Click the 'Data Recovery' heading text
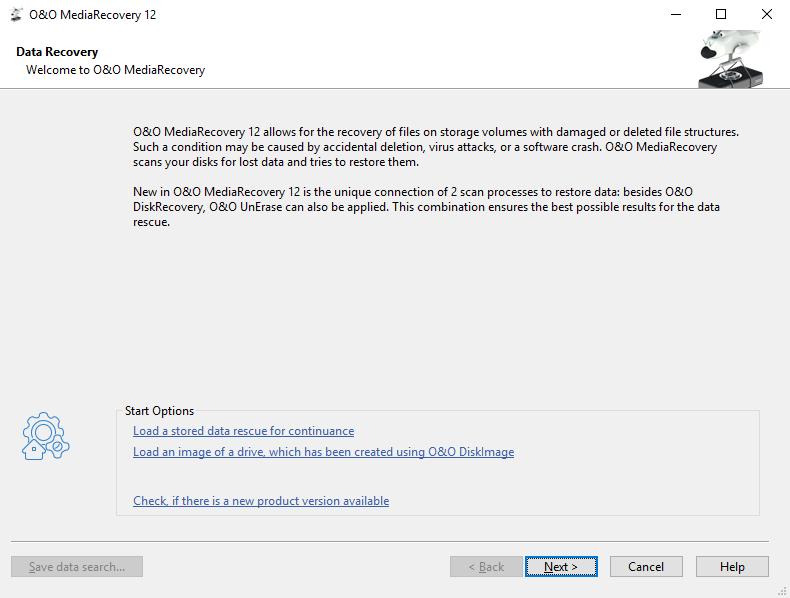 coord(57,52)
